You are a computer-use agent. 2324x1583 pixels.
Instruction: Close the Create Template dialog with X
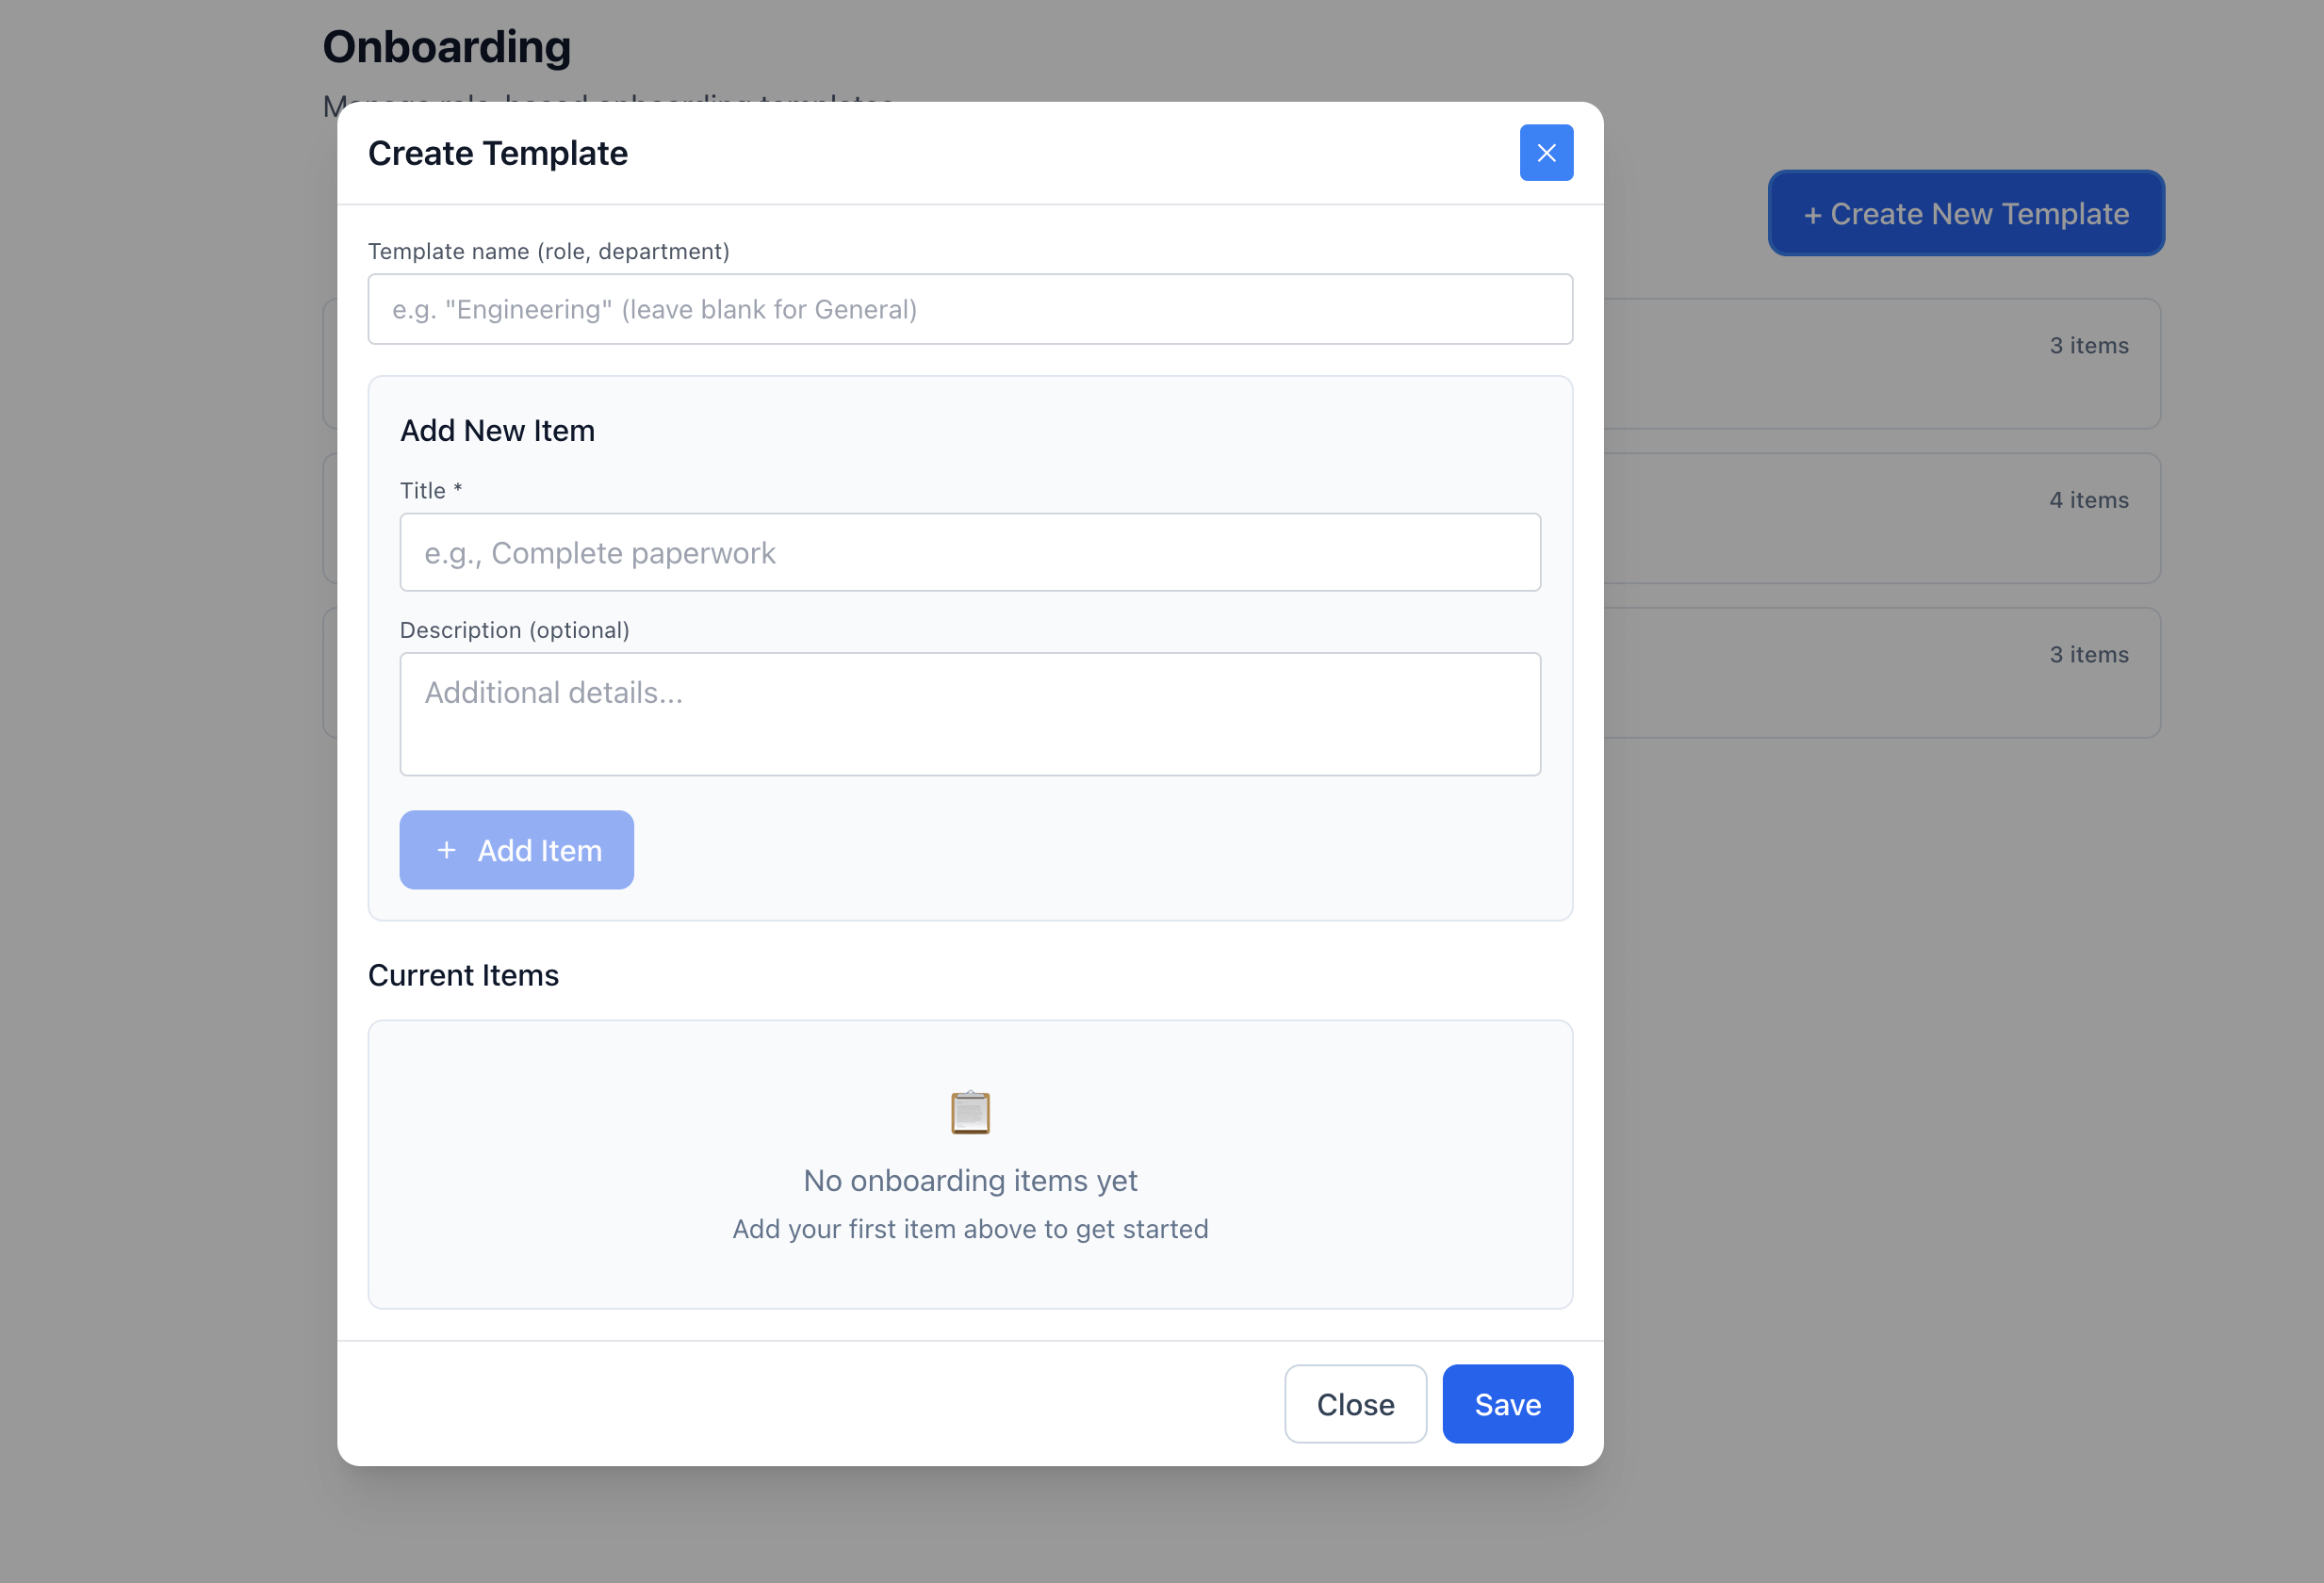1546,153
